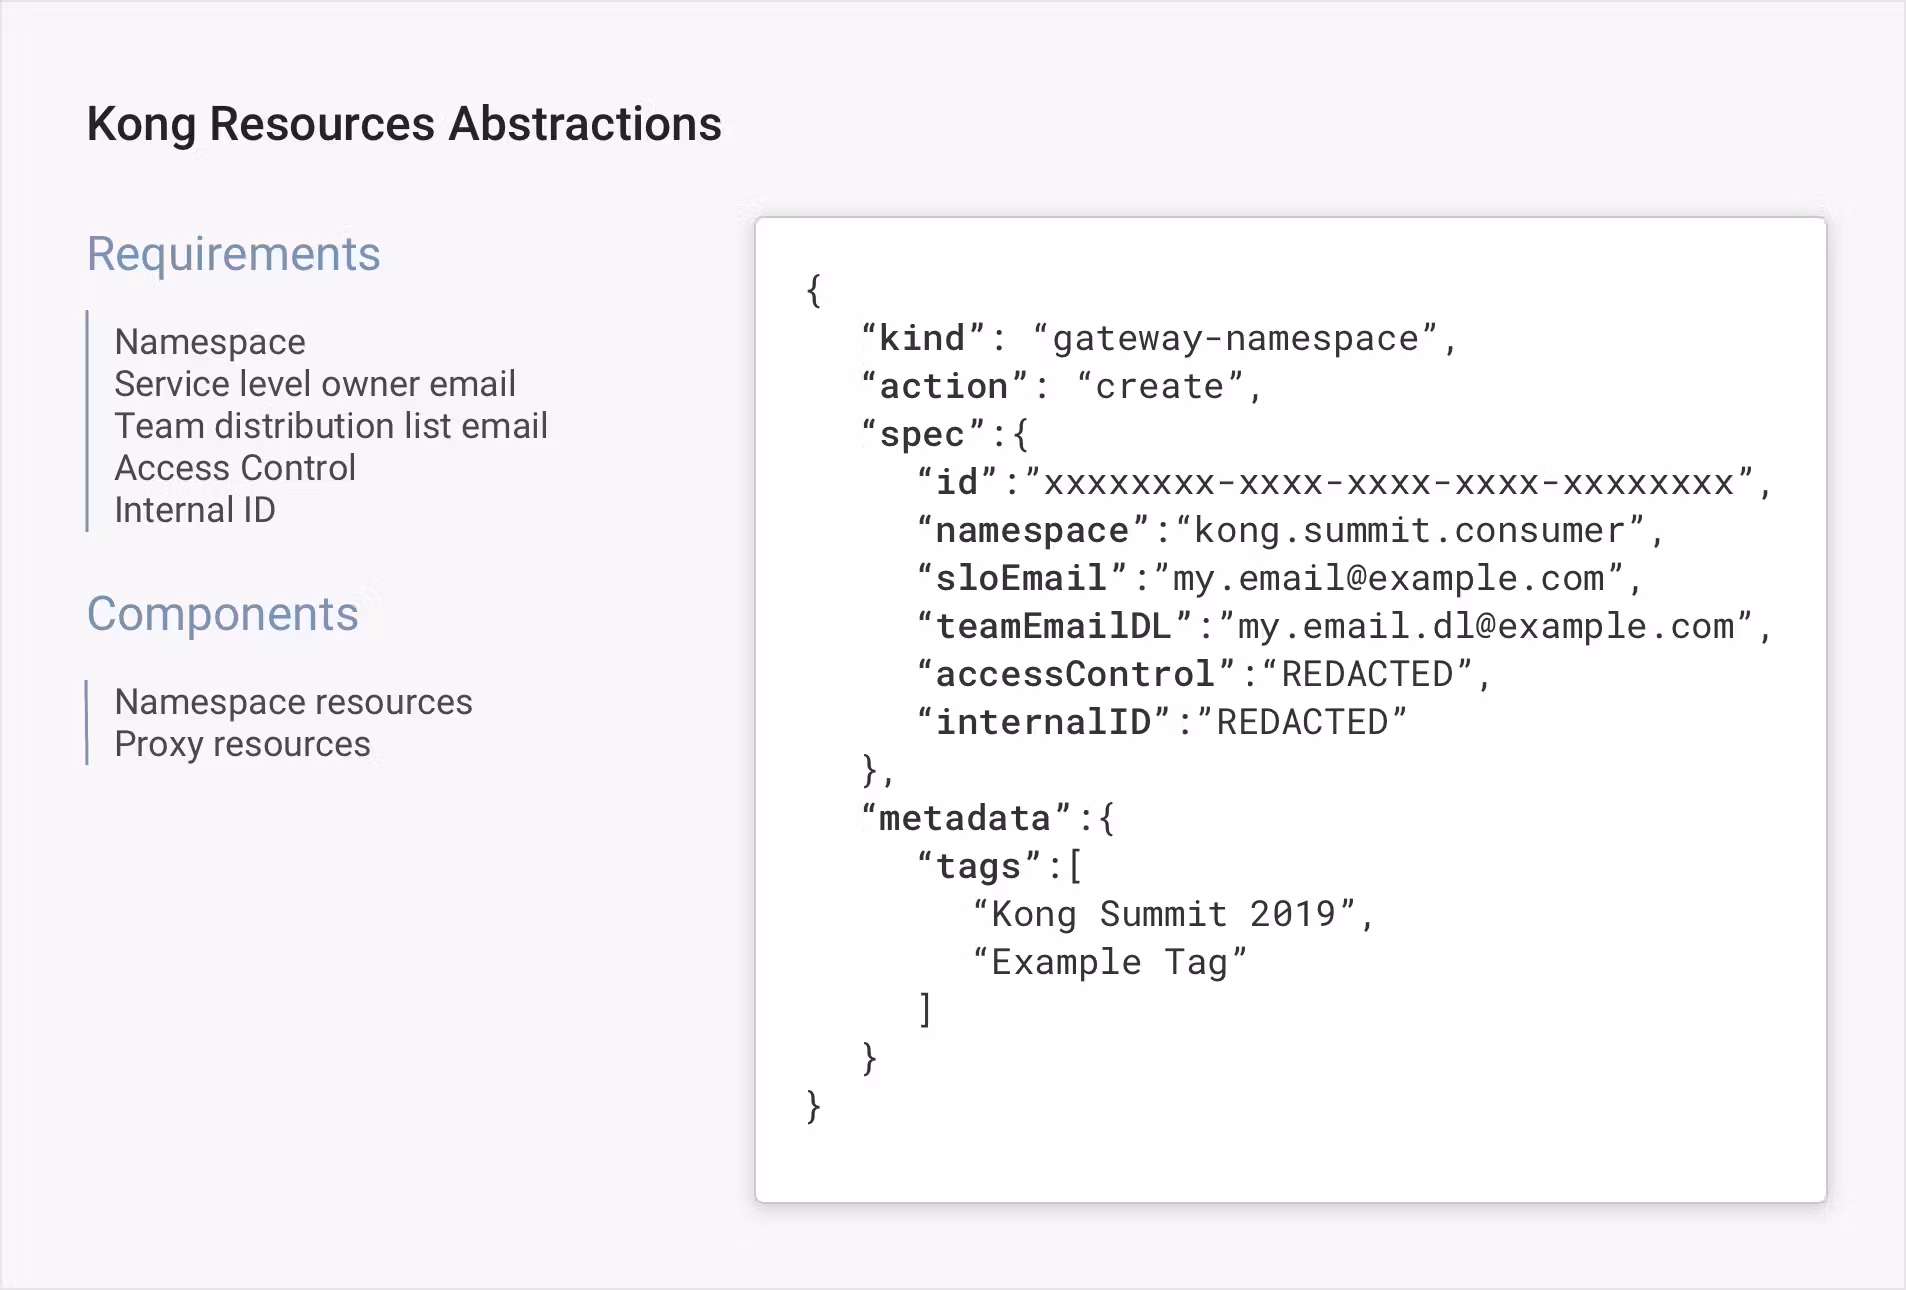Select the Access Control list item

(x=235, y=468)
